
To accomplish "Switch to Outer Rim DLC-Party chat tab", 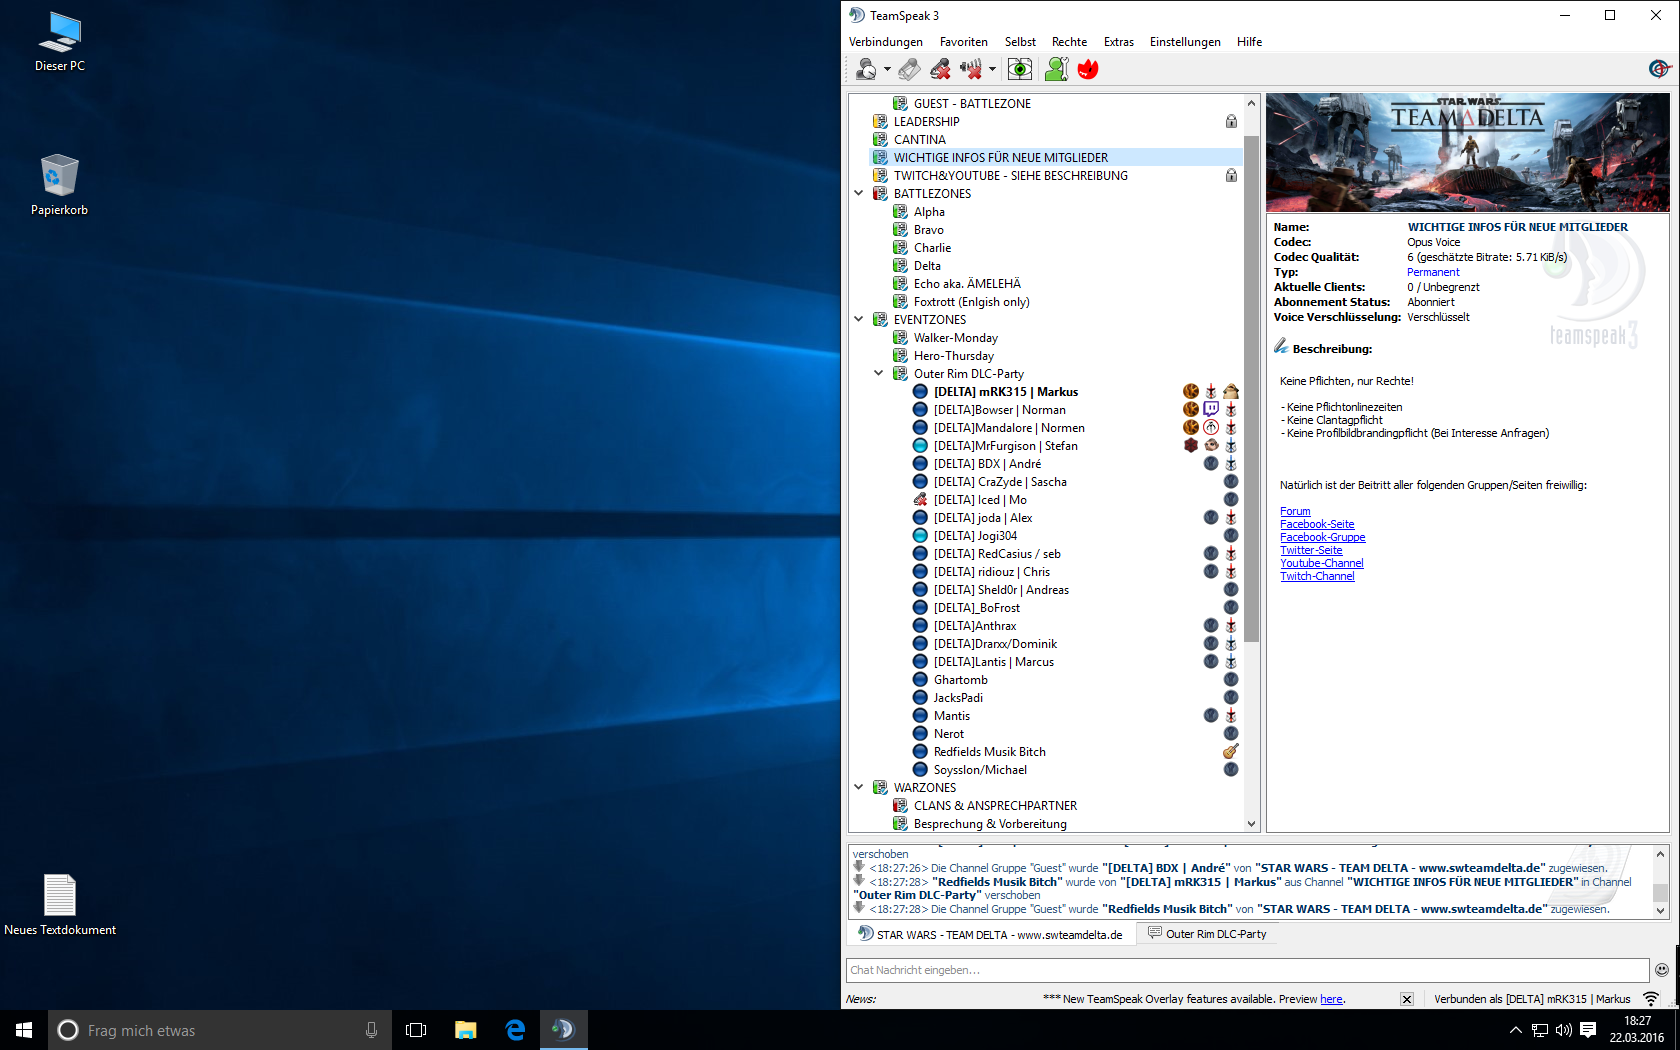I will point(1207,934).
